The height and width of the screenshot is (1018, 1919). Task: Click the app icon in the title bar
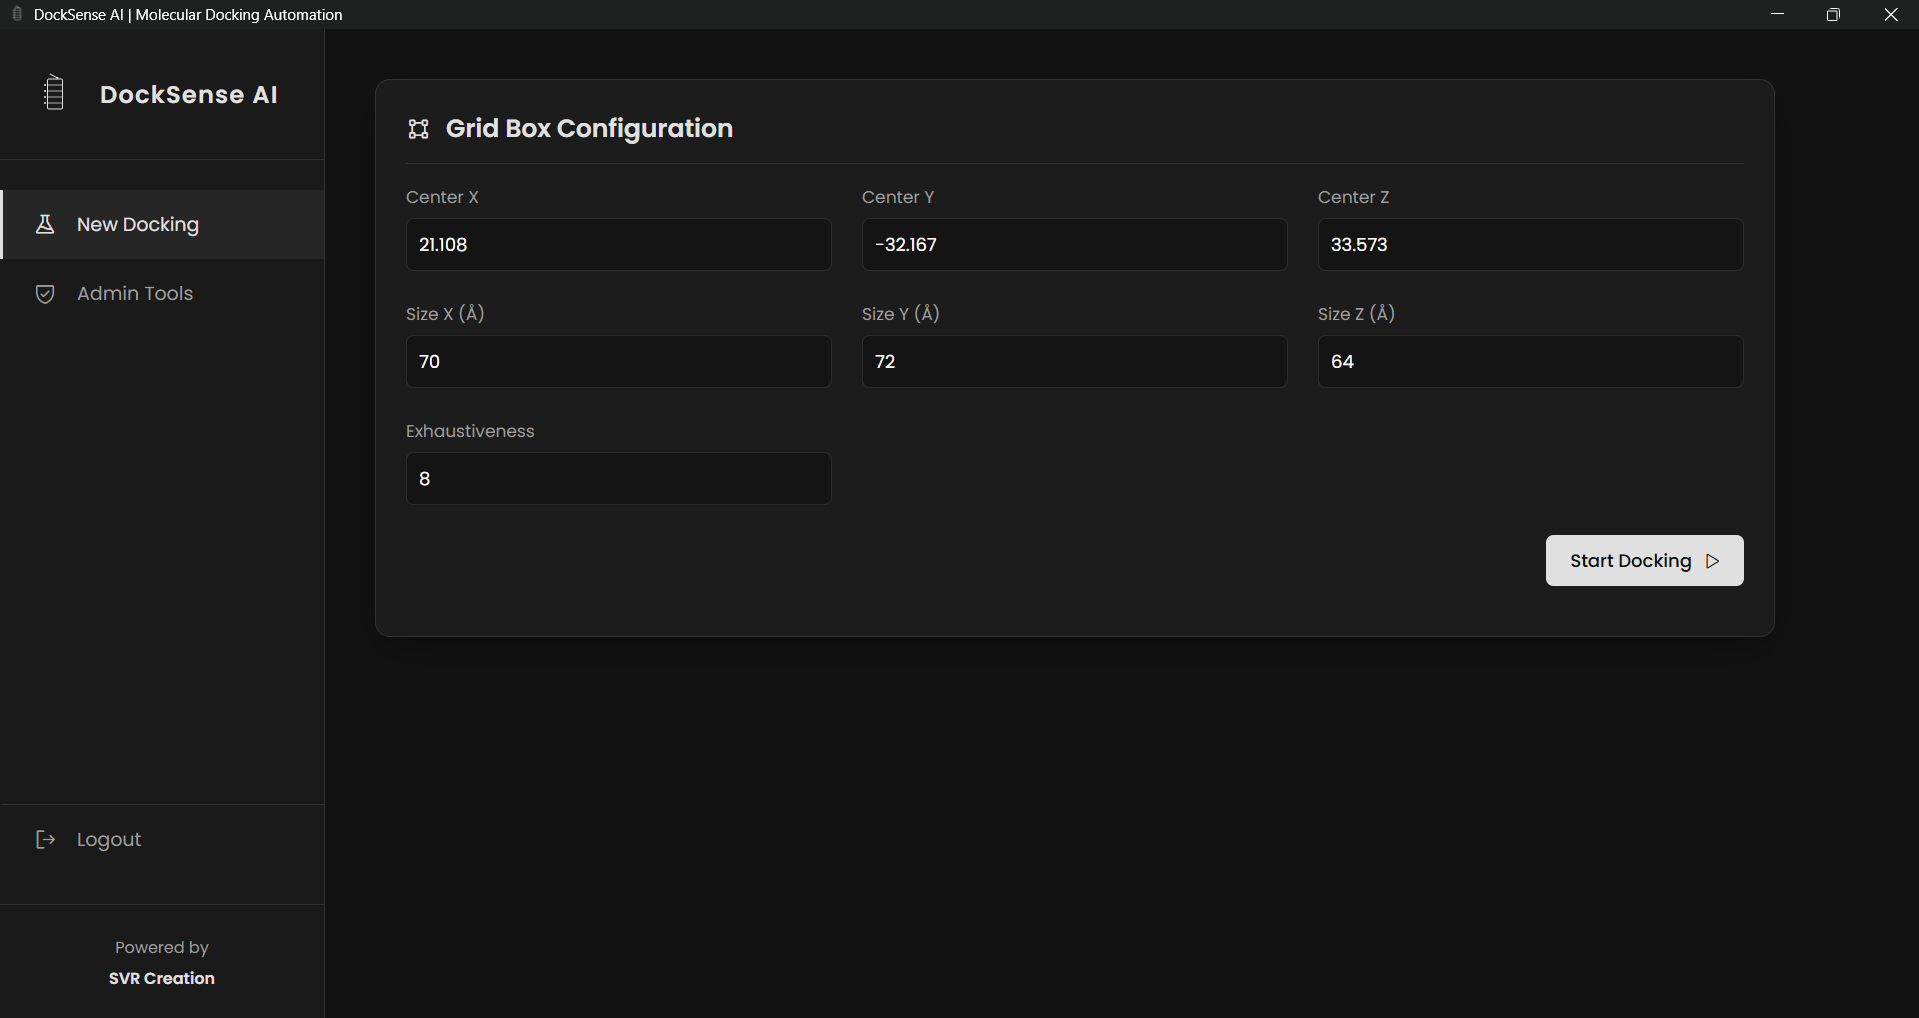[17, 14]
